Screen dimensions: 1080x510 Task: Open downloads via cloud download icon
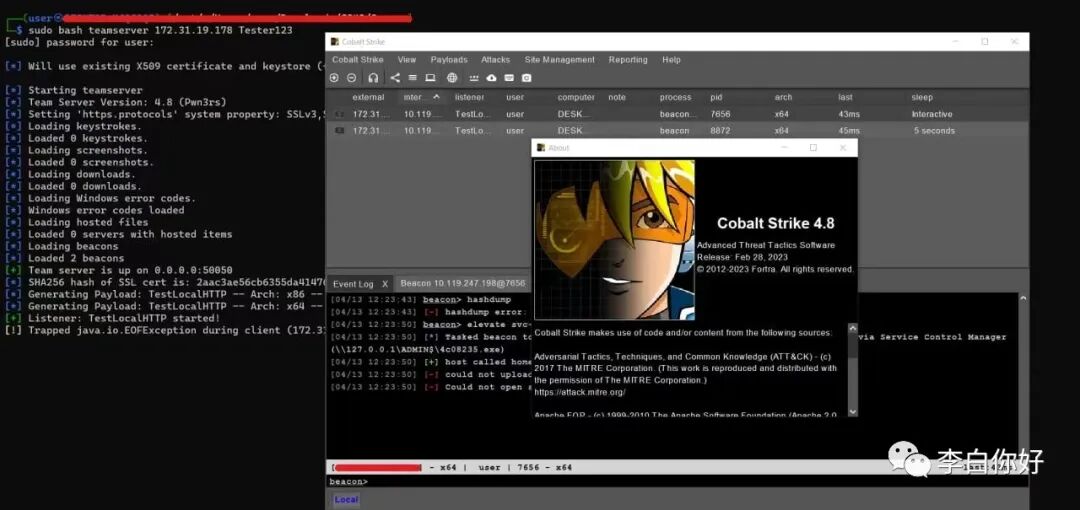(492, 78)
